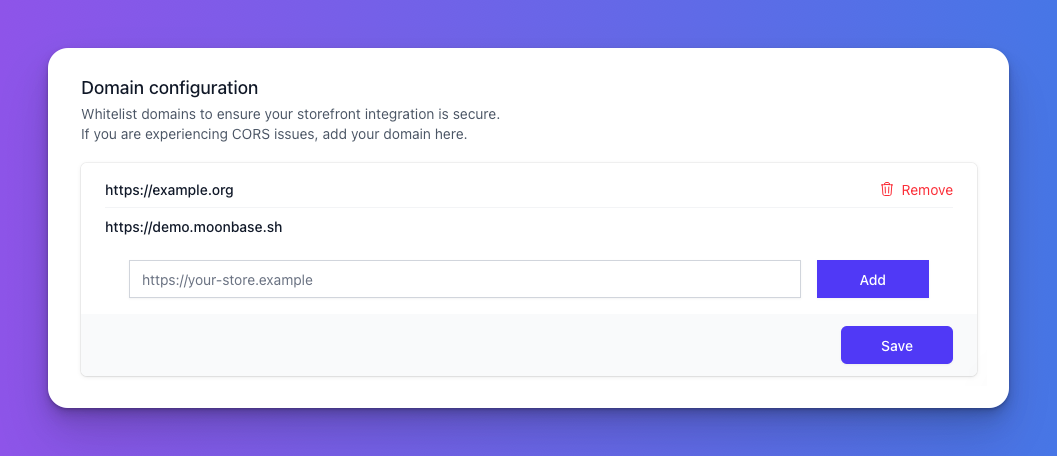Save the domain configuration
1057x456 pixels.
click(x=897, y=345)
